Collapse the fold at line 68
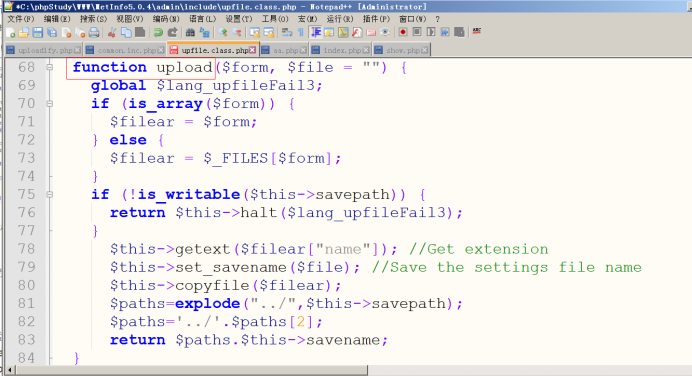Screen dimensions: 692x376 49,67
